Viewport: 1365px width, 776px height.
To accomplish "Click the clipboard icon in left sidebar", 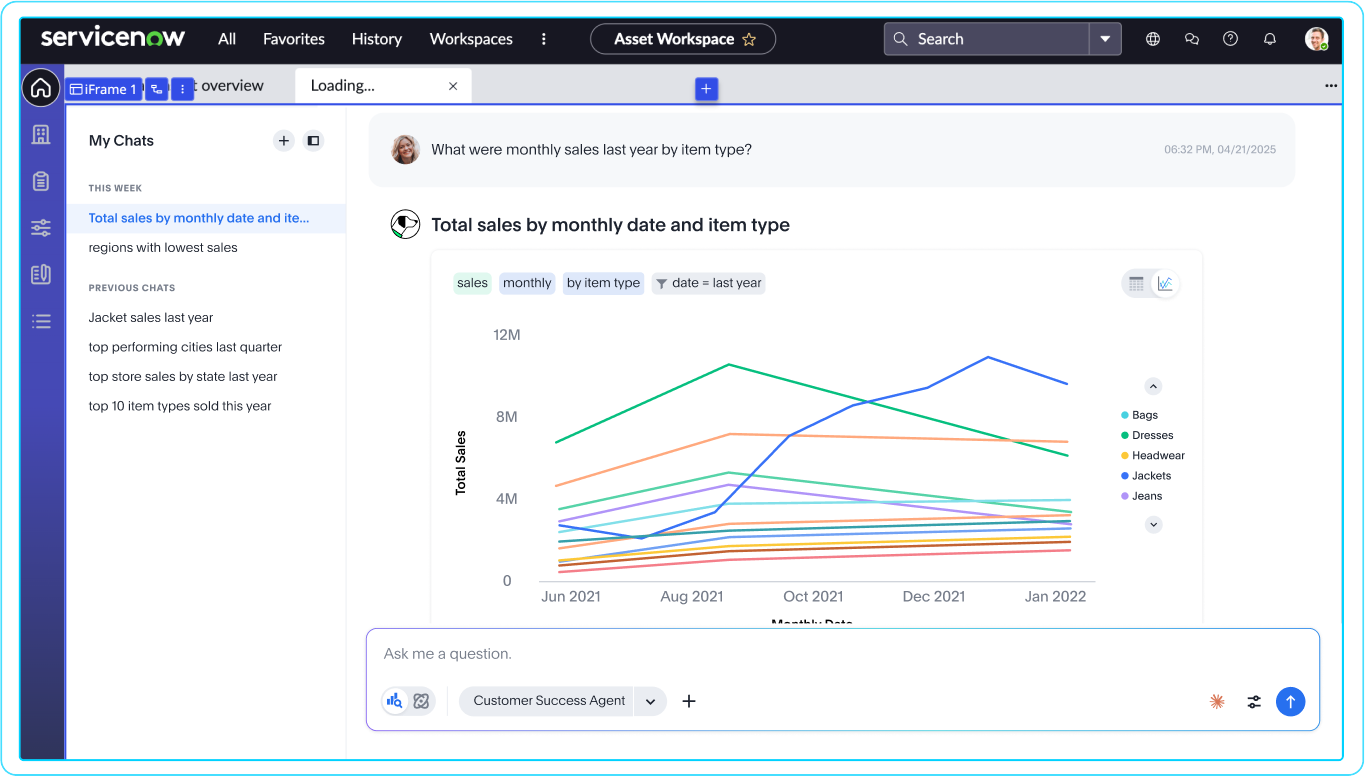I will 41,181.
